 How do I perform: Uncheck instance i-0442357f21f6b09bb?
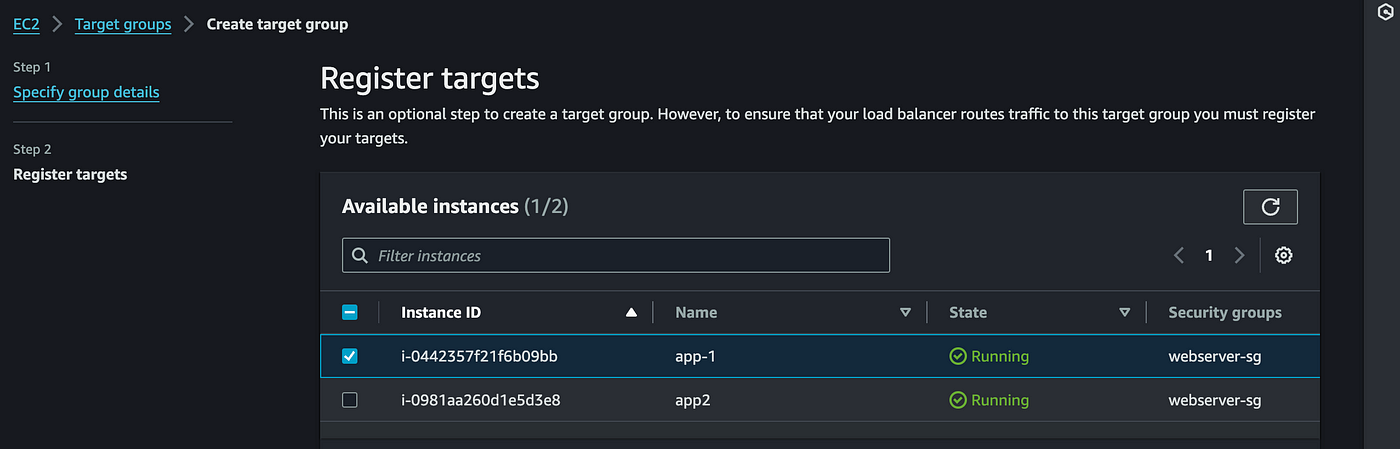tap(350, 356)
